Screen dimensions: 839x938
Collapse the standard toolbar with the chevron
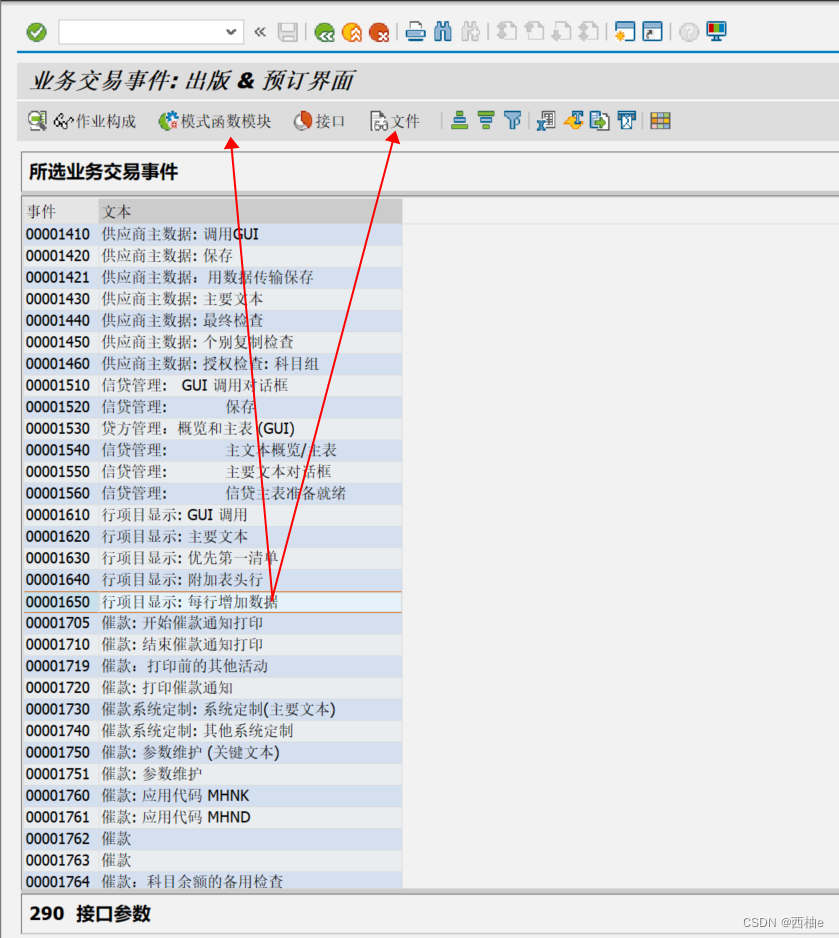tap(259, 31)
